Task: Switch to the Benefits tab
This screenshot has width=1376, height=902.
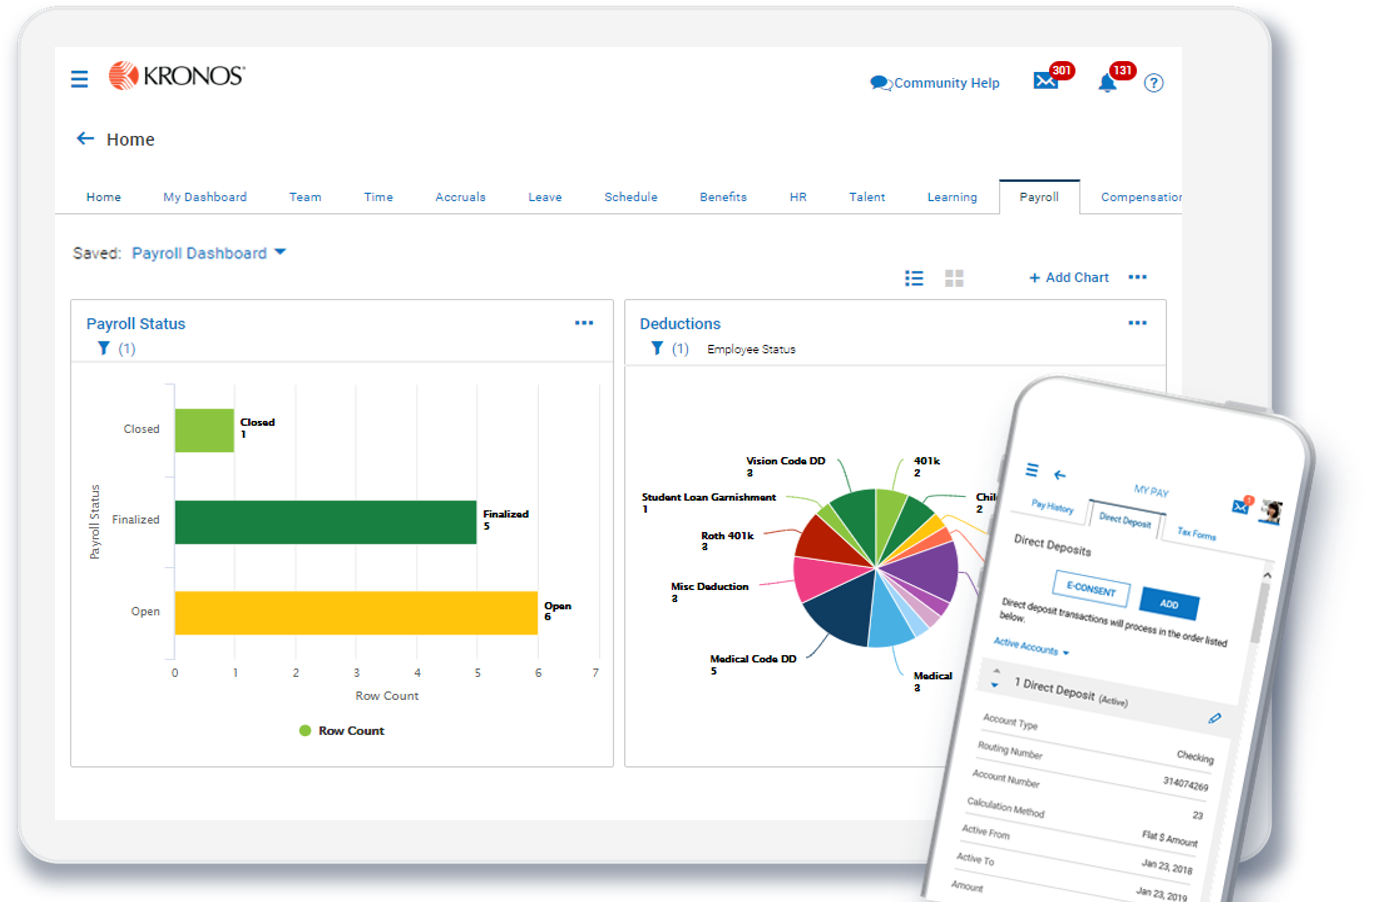Action: (723, 197)
